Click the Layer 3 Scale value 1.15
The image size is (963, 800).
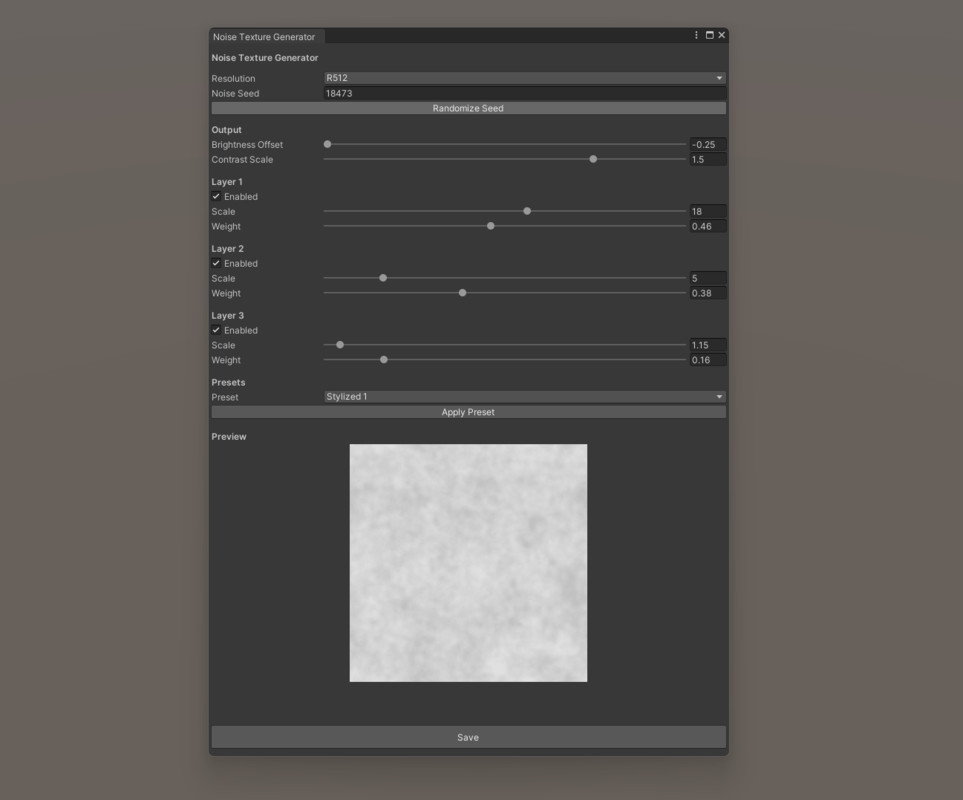click(x=708, y=345)
